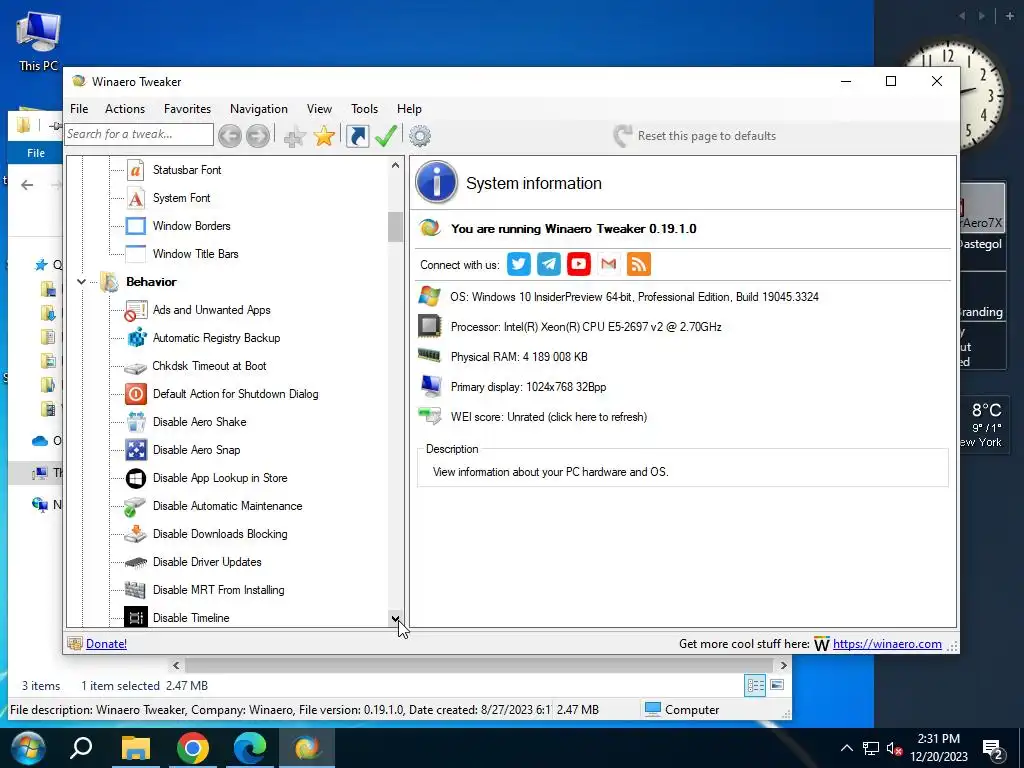Click the yellow star favorites toolbar icon
The width and height of the screenshot is (1024, 768).
coord(324,136)
